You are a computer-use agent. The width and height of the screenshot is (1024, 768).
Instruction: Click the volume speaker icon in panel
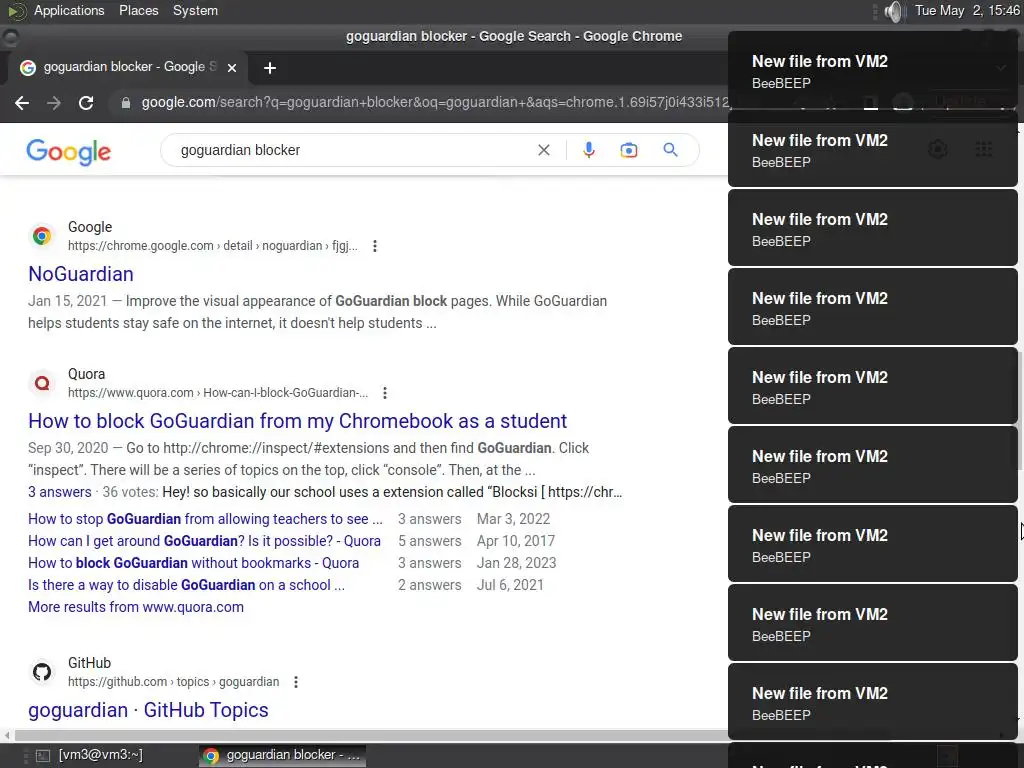tap(893, 11)
